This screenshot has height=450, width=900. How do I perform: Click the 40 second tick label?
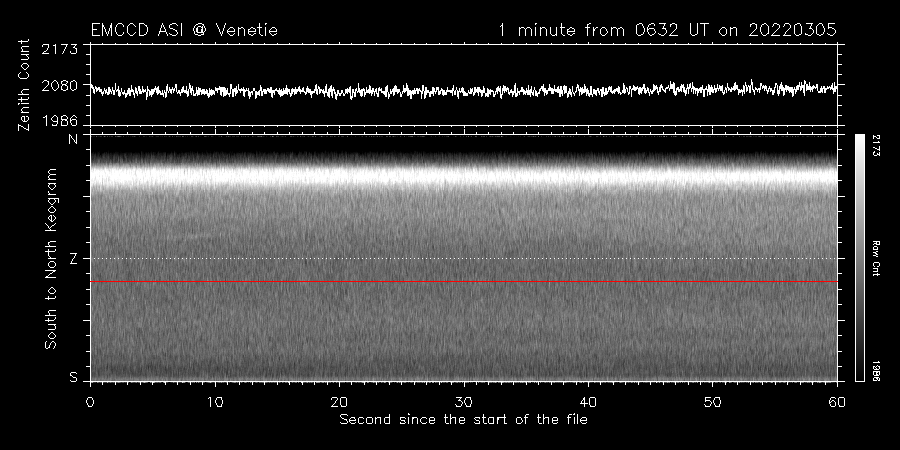click(588, 402)
